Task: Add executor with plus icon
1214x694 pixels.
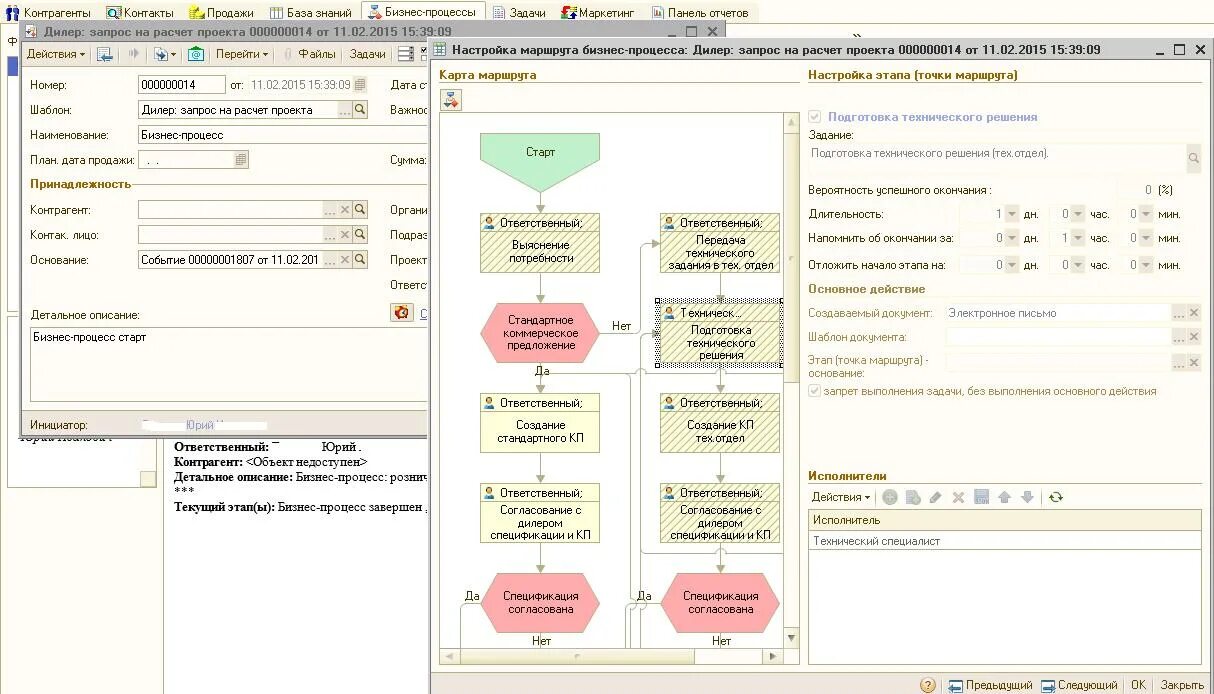Action: pos(889,497)
